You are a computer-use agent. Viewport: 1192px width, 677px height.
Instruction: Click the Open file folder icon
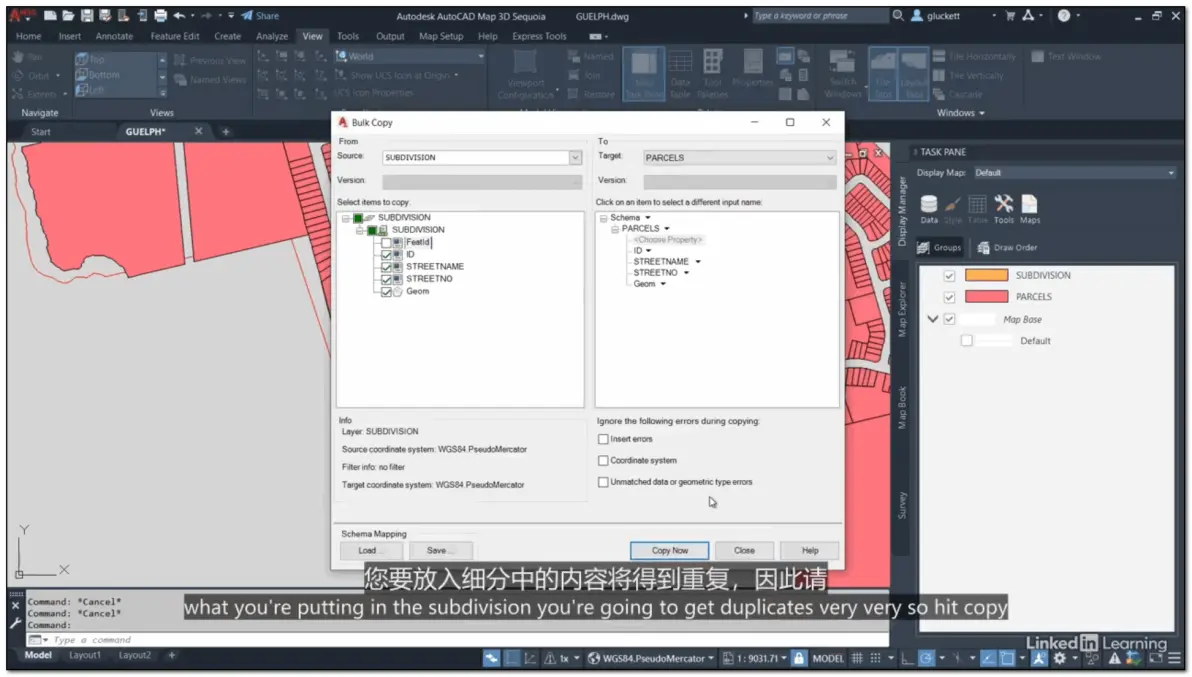(68, 15)
